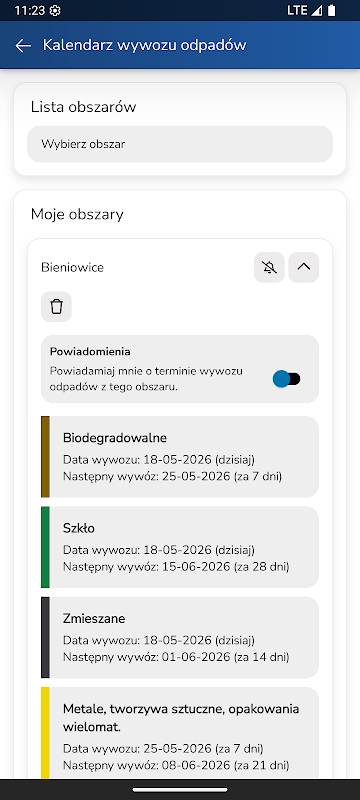Click the yellow Metale color stripe
The width and height of the screenshot is (360, 800).
click(x=45, y=733)
